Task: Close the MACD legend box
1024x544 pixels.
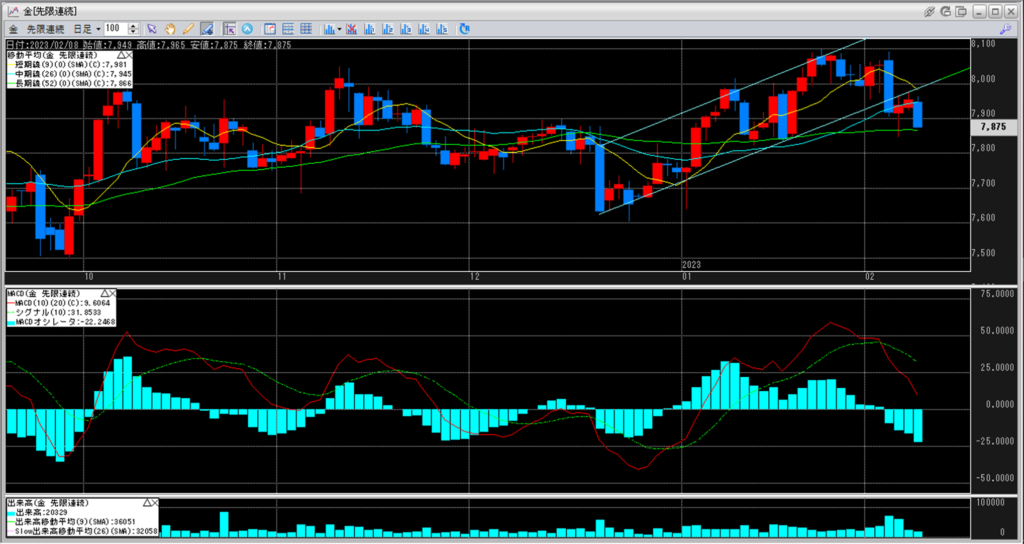Action: pyautogui.click(x=111, y=293)
